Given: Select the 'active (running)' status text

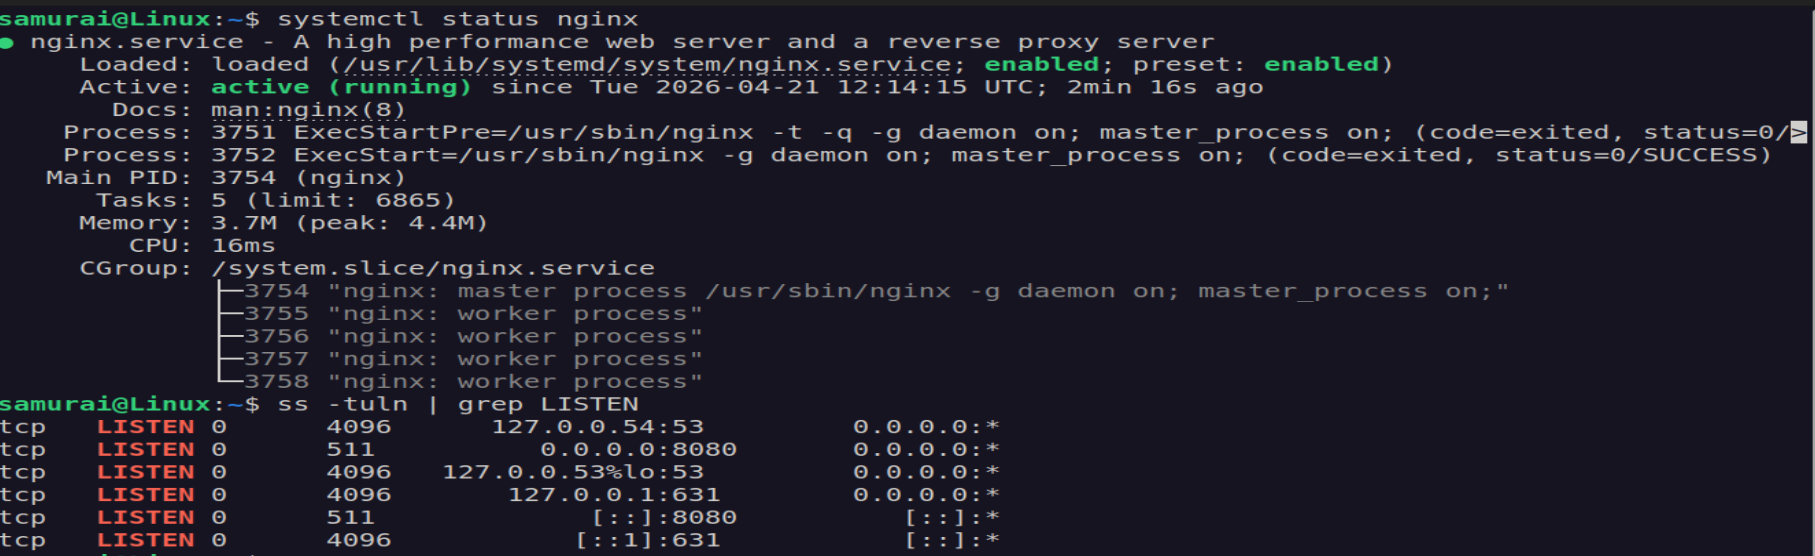Looking at the screenshot, I should 341,87.
